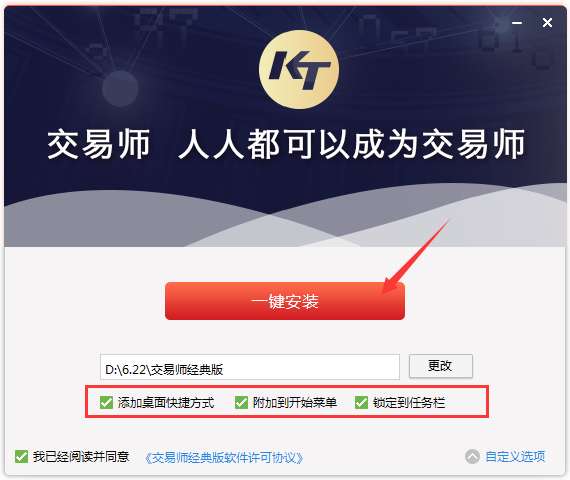The image size is (570, 480).
Task: Click the 交易师 product name heading
Action: pyautogui.click(x=99, y=144)
